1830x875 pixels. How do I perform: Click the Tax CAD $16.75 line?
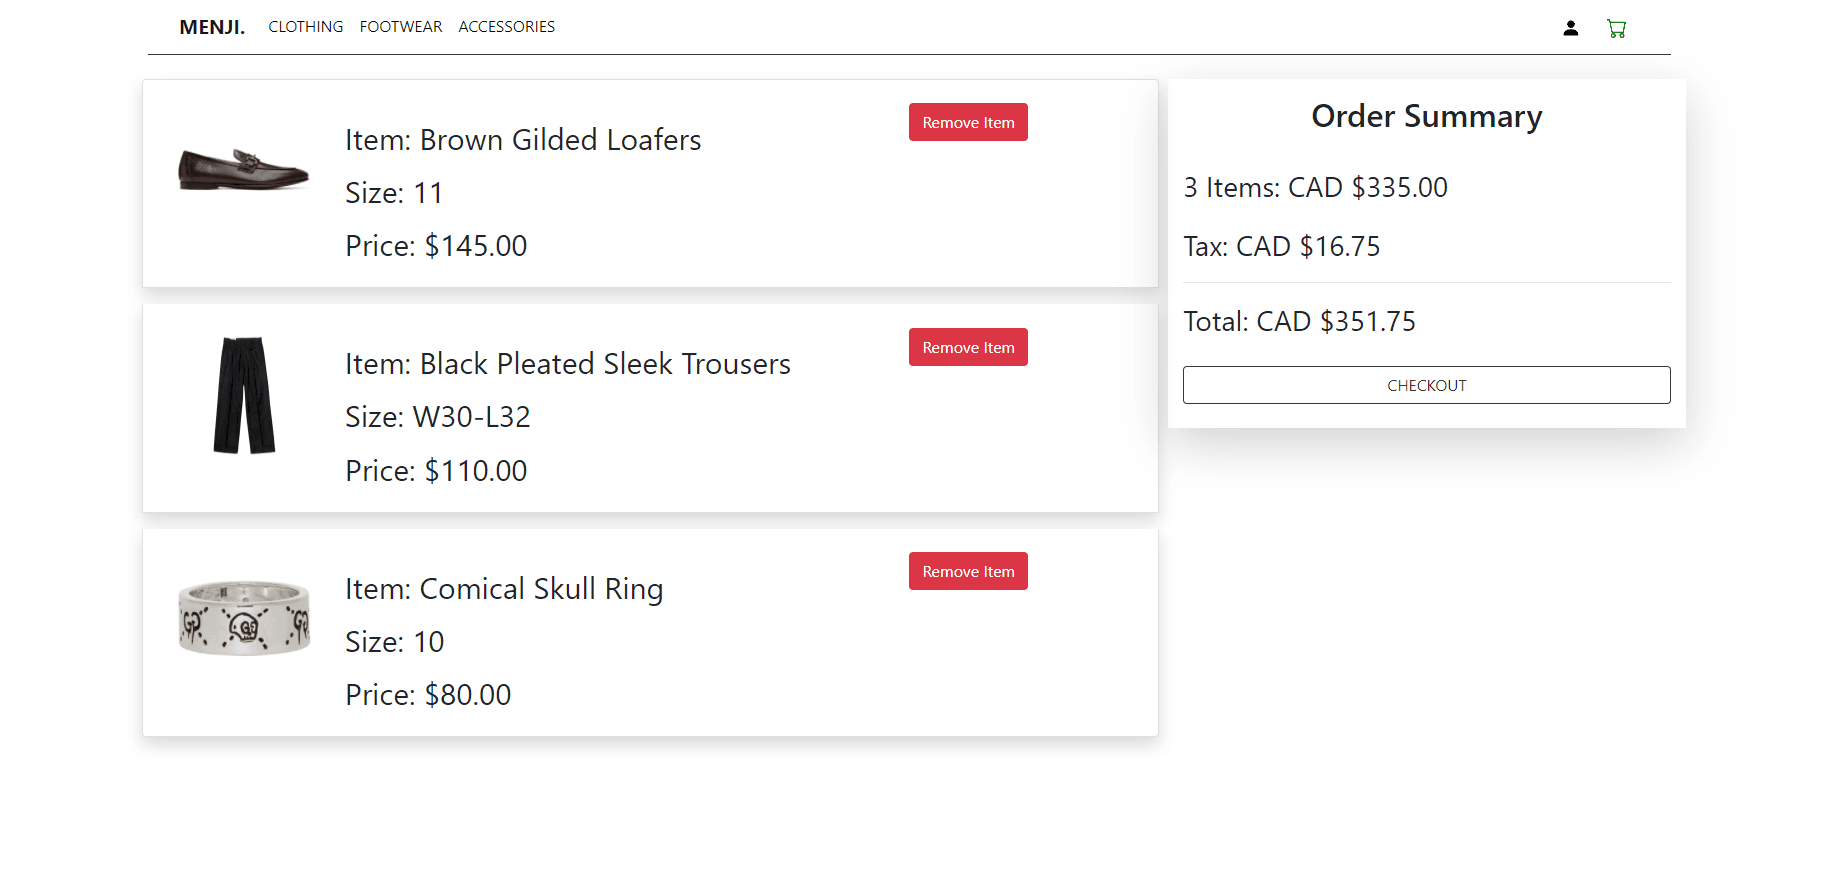pyautogui.click(x=1281, y=246)
